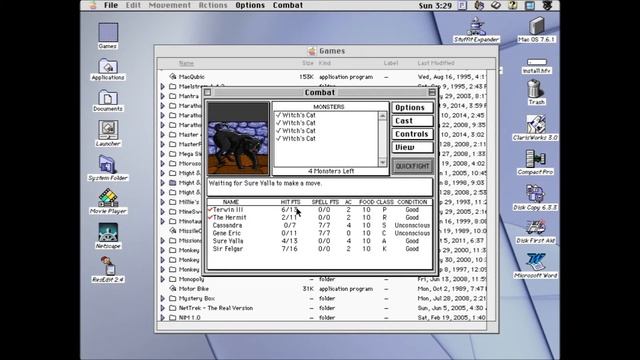This screenshot has width=640, height=360.
Task: Sort Games window by Last Modified column
Action: [436, 63]
